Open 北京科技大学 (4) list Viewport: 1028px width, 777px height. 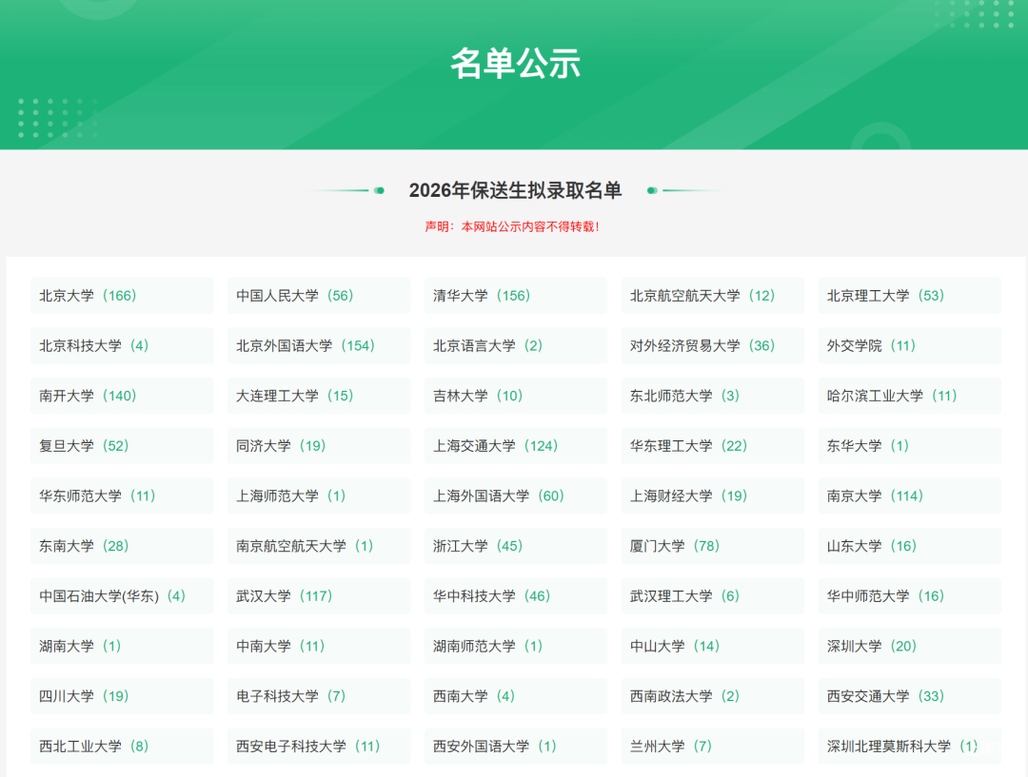point(122,346)
